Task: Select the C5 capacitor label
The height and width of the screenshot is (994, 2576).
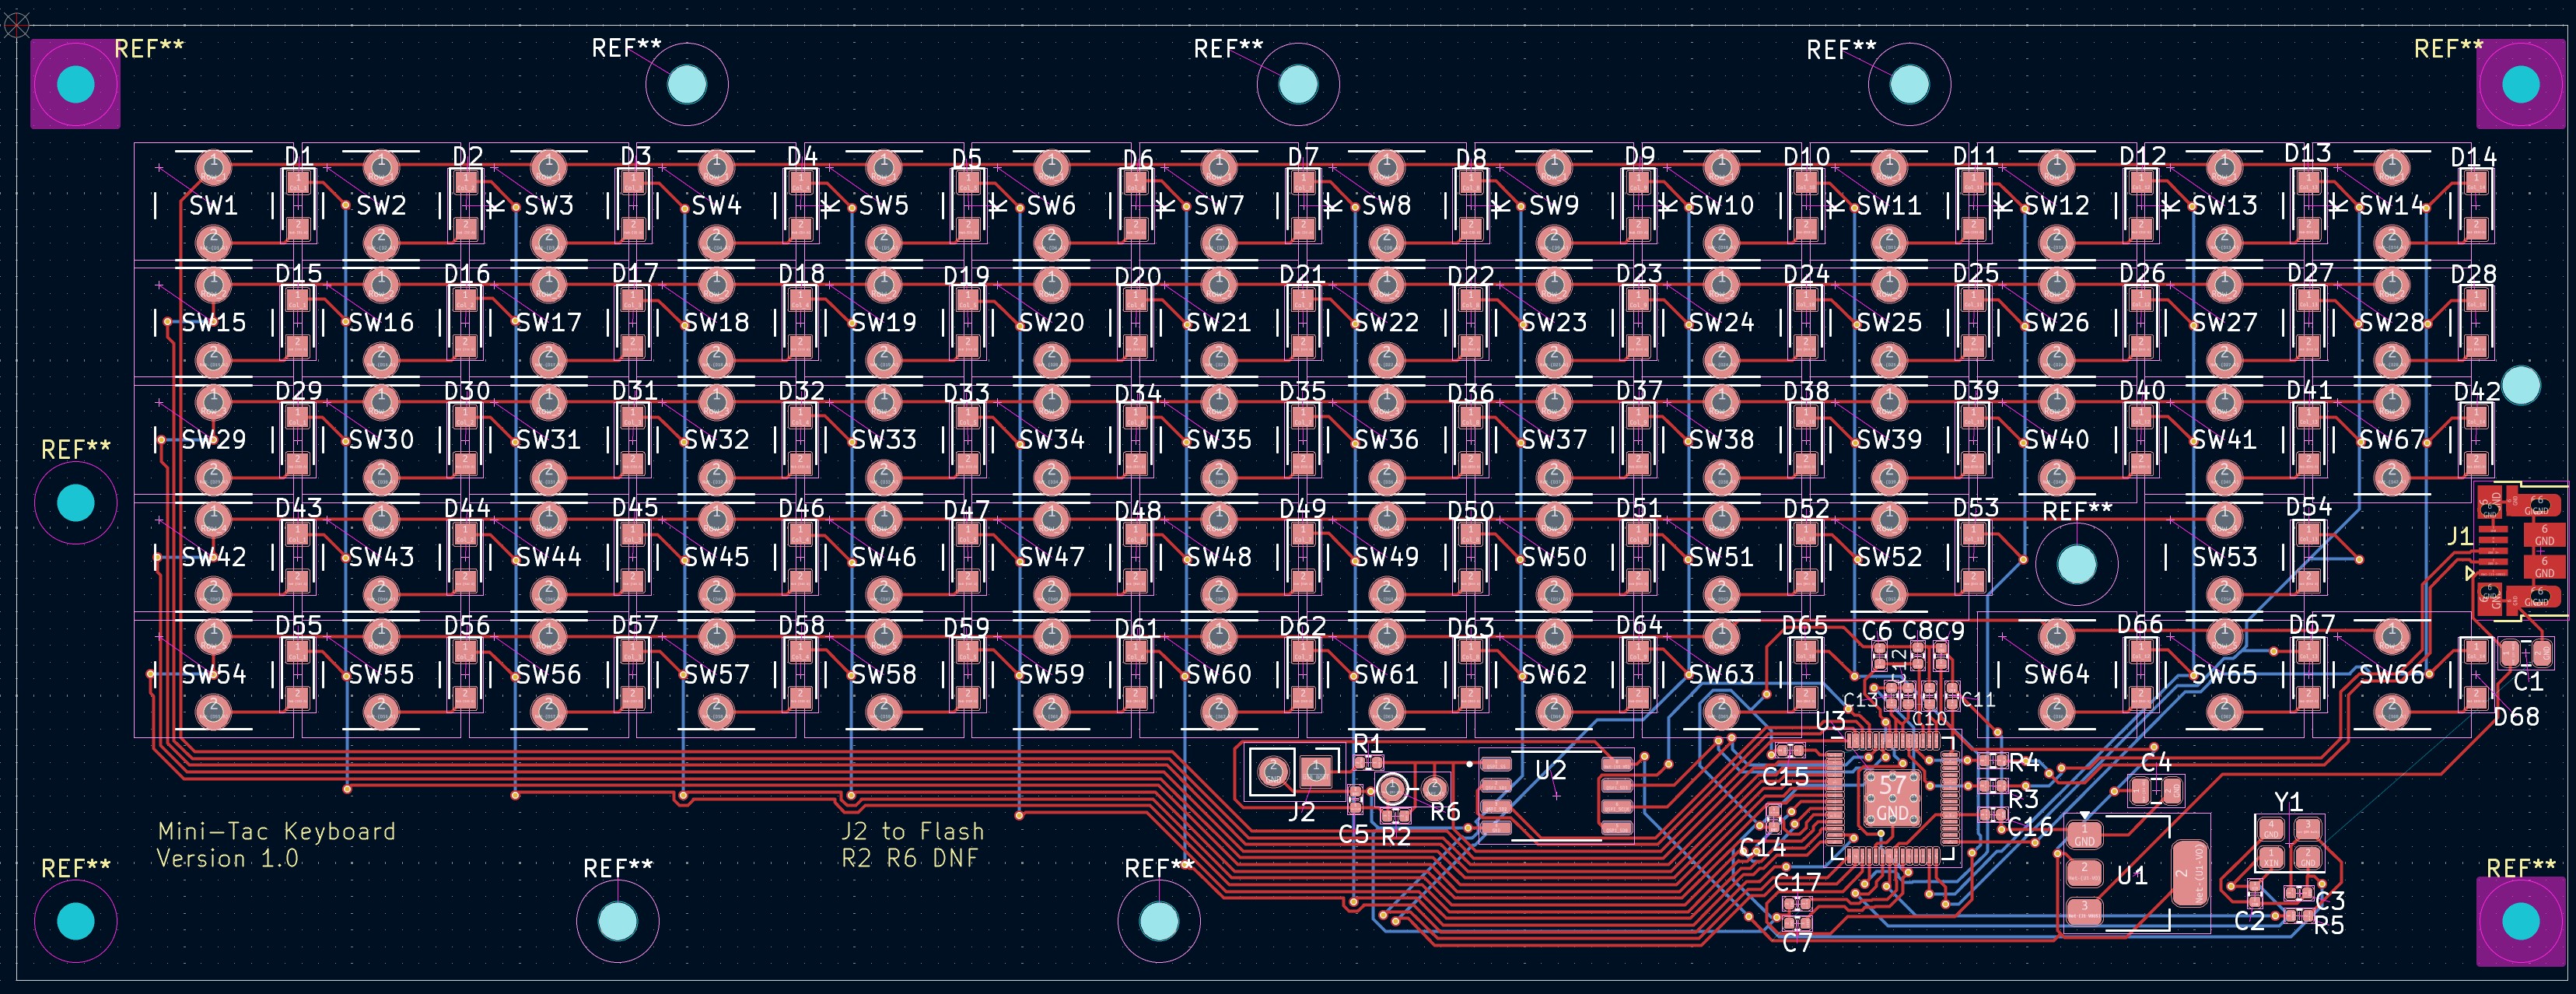Action: tap(1353, 834)
